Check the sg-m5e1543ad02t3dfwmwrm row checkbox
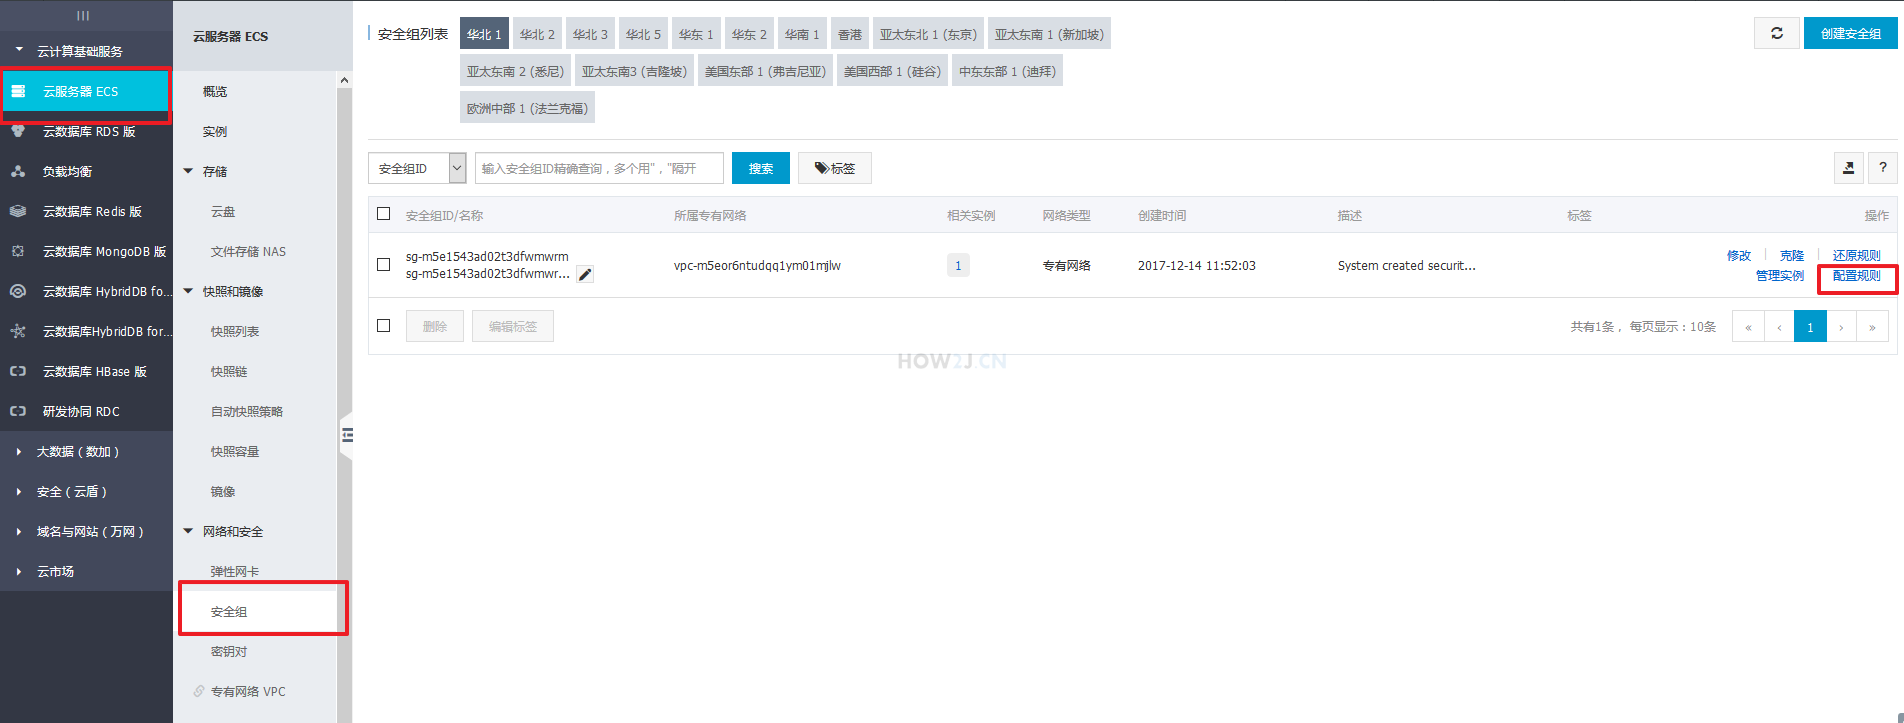This screenshot has width=1904, height=723. (383, 264)
